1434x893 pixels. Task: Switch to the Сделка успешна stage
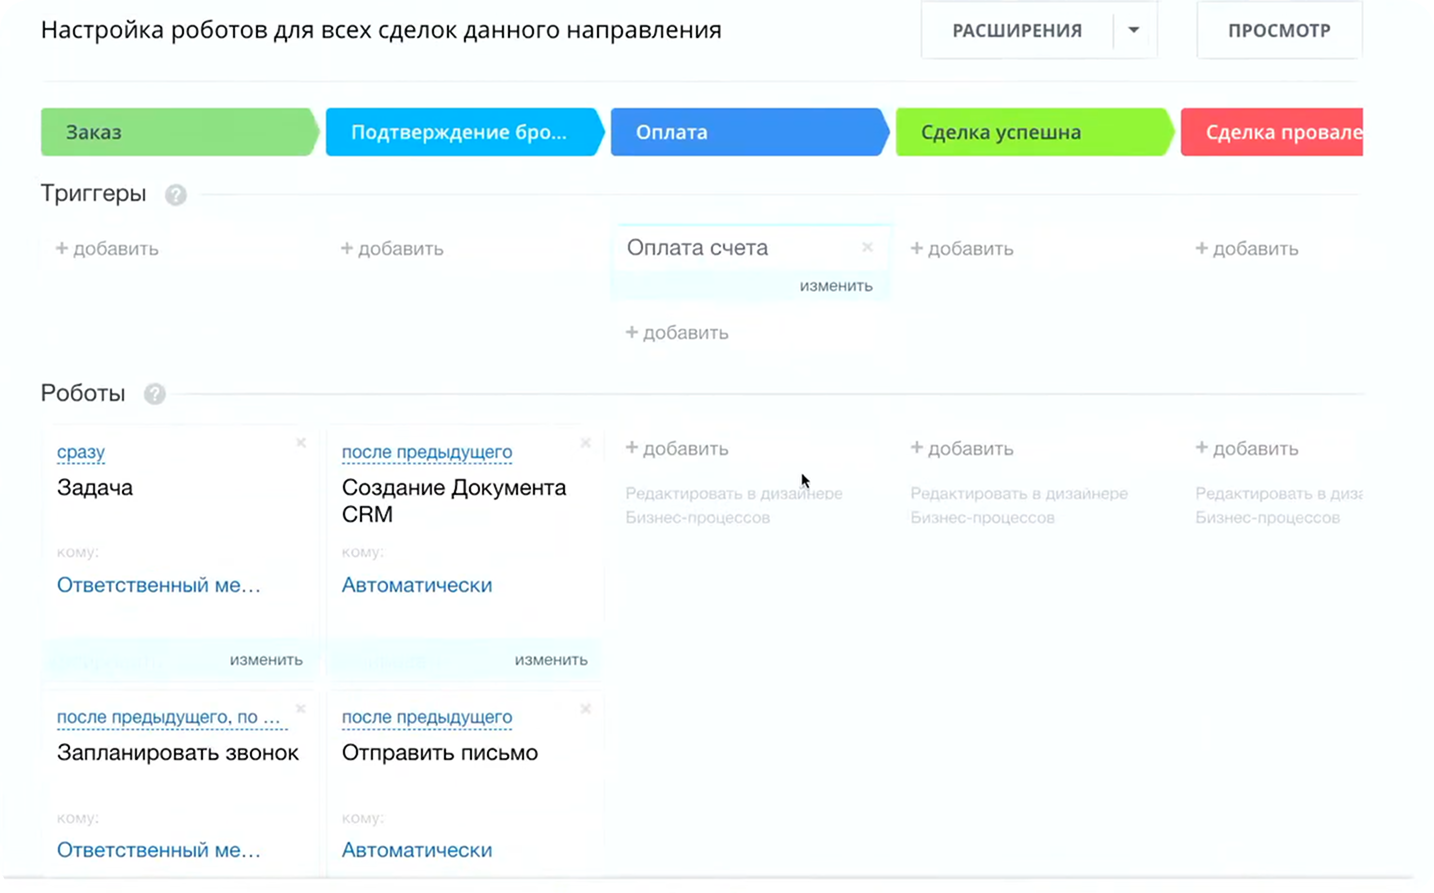(1032, 131)
